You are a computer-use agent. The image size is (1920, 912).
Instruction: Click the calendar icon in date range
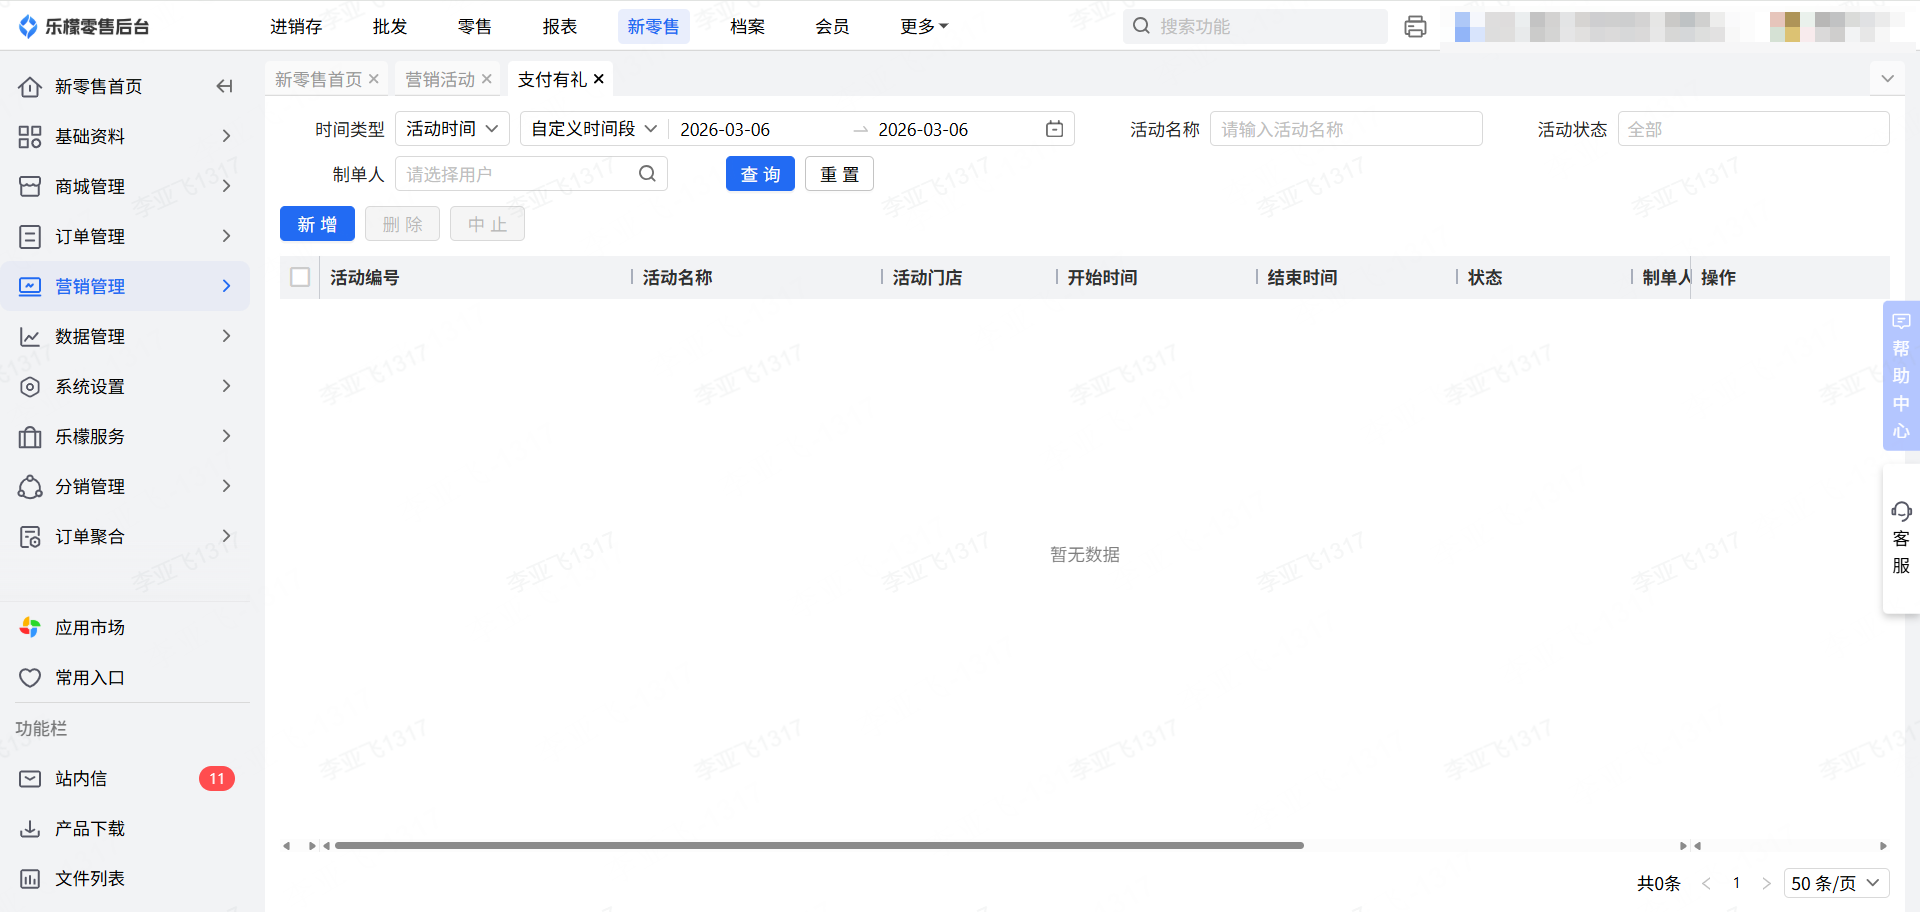click(x=1054, y=129)
